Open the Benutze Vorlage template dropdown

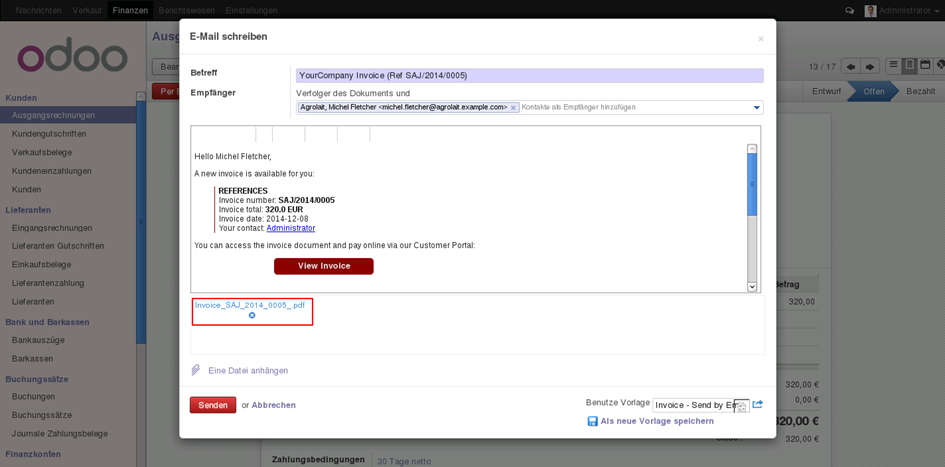point(701,405)
